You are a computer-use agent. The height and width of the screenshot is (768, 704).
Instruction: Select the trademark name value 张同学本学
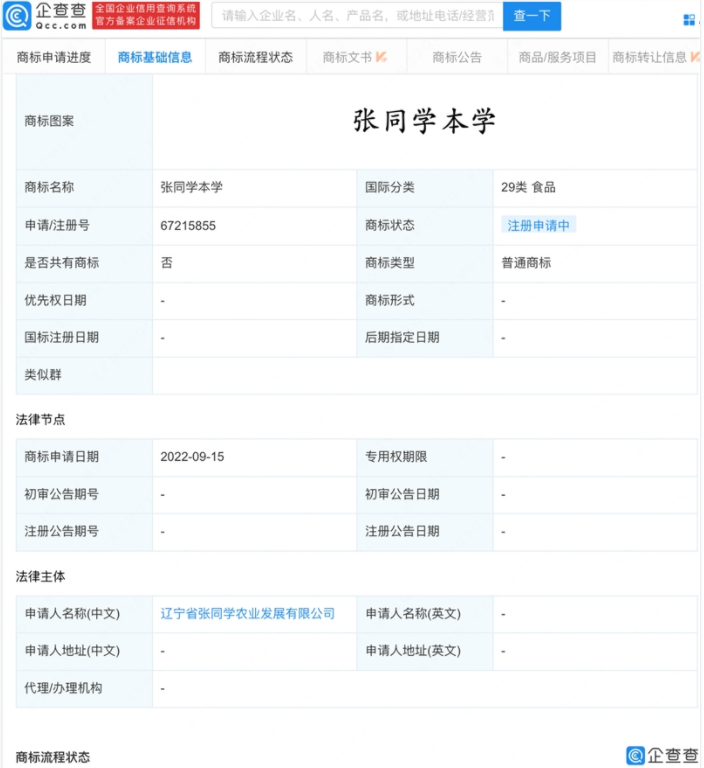[192, 187]
